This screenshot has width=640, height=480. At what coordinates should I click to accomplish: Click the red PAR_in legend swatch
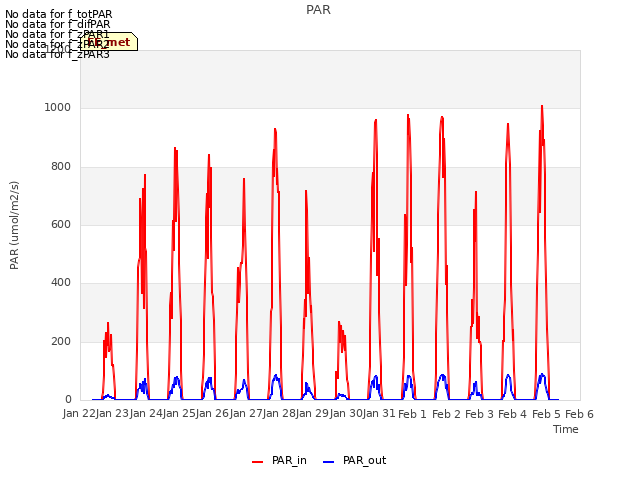[x=258, y=462]
